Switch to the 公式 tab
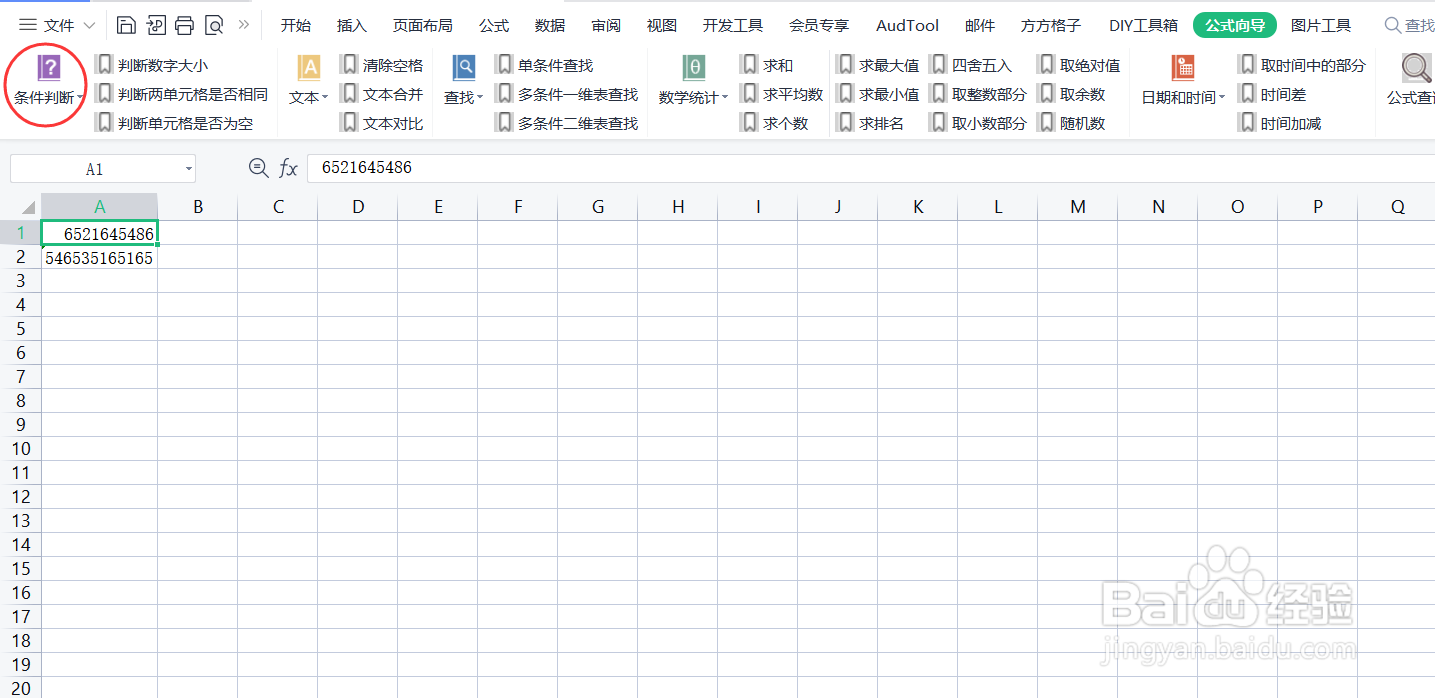 (x=493, y=25)
